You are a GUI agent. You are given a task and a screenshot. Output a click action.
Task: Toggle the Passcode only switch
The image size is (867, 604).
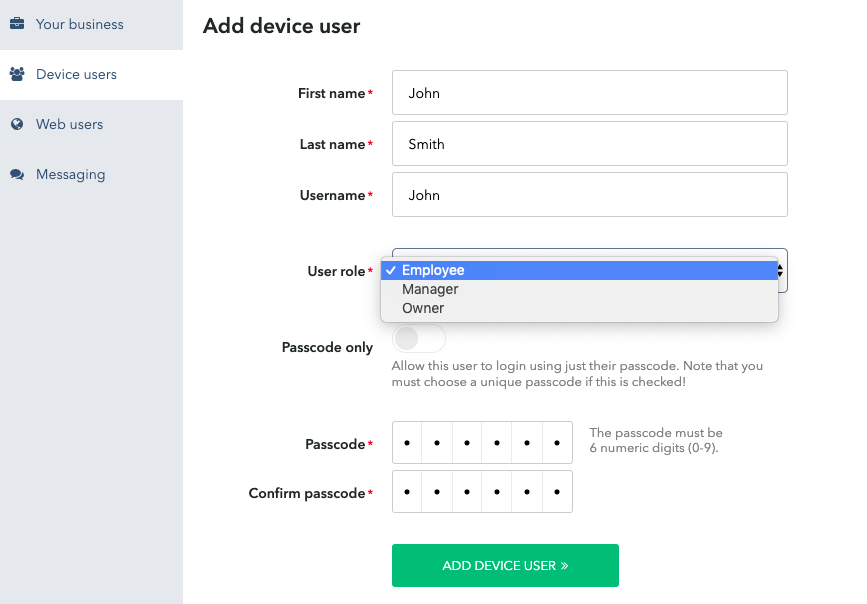[x=419, y=338]
